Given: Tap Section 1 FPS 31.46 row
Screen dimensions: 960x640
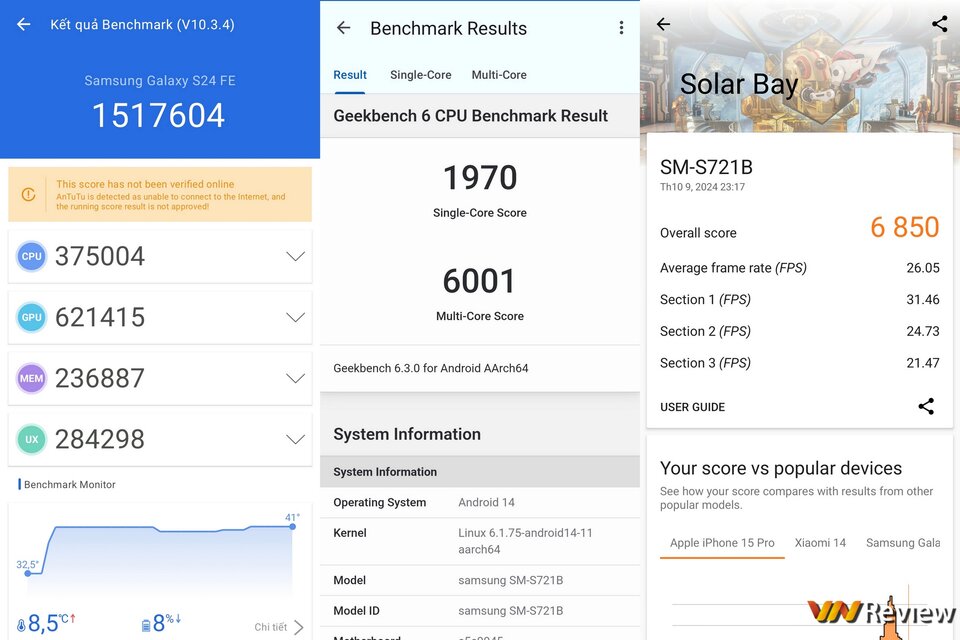Looking at the screenshot, I should pos(800,299).
